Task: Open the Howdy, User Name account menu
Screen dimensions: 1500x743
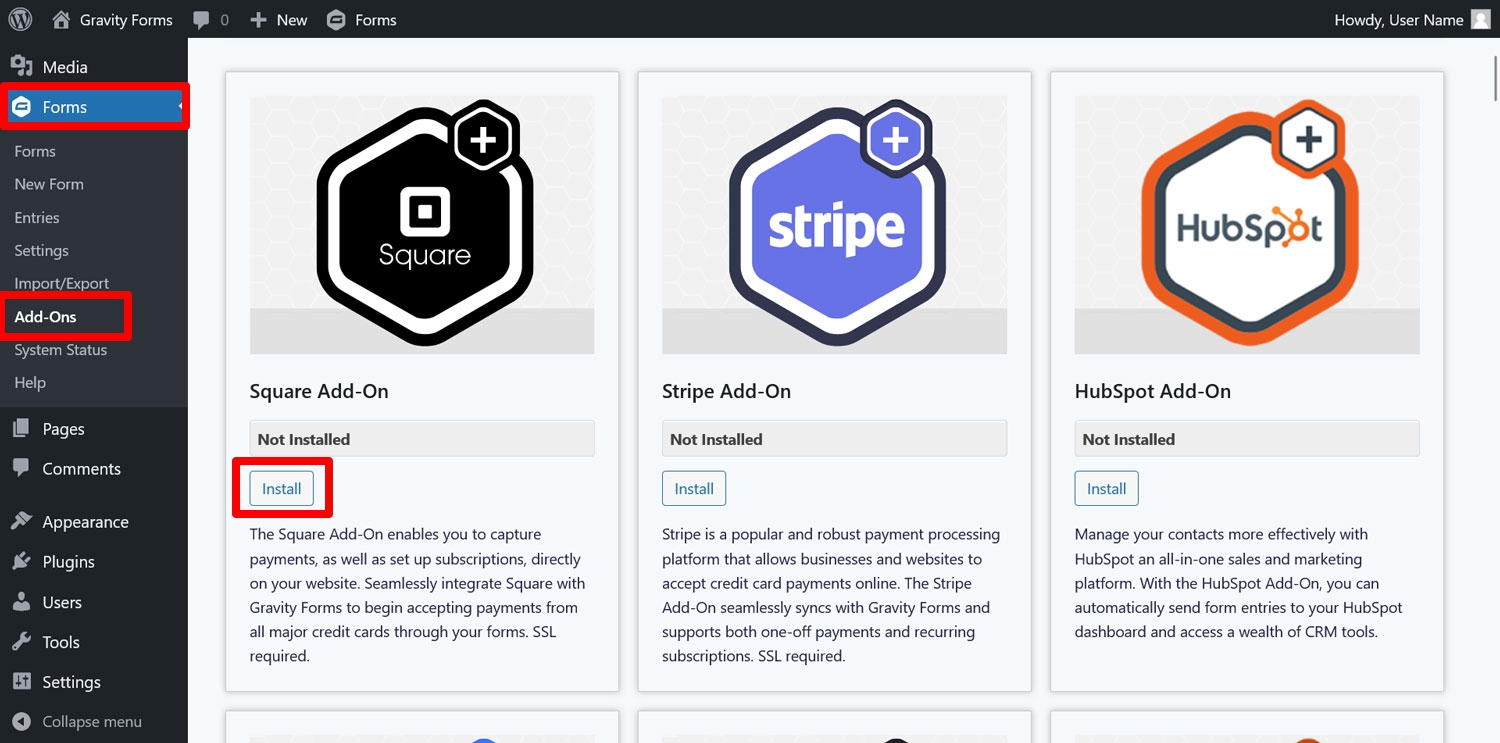Action: [1398, 20]
